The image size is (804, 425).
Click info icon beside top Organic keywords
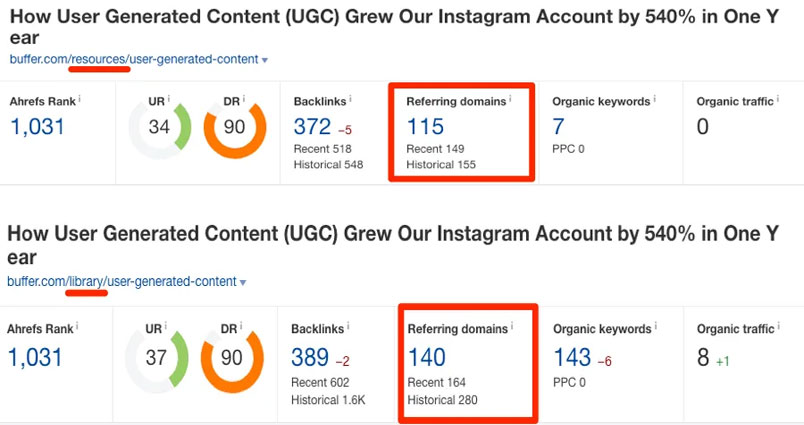(655, 98)
